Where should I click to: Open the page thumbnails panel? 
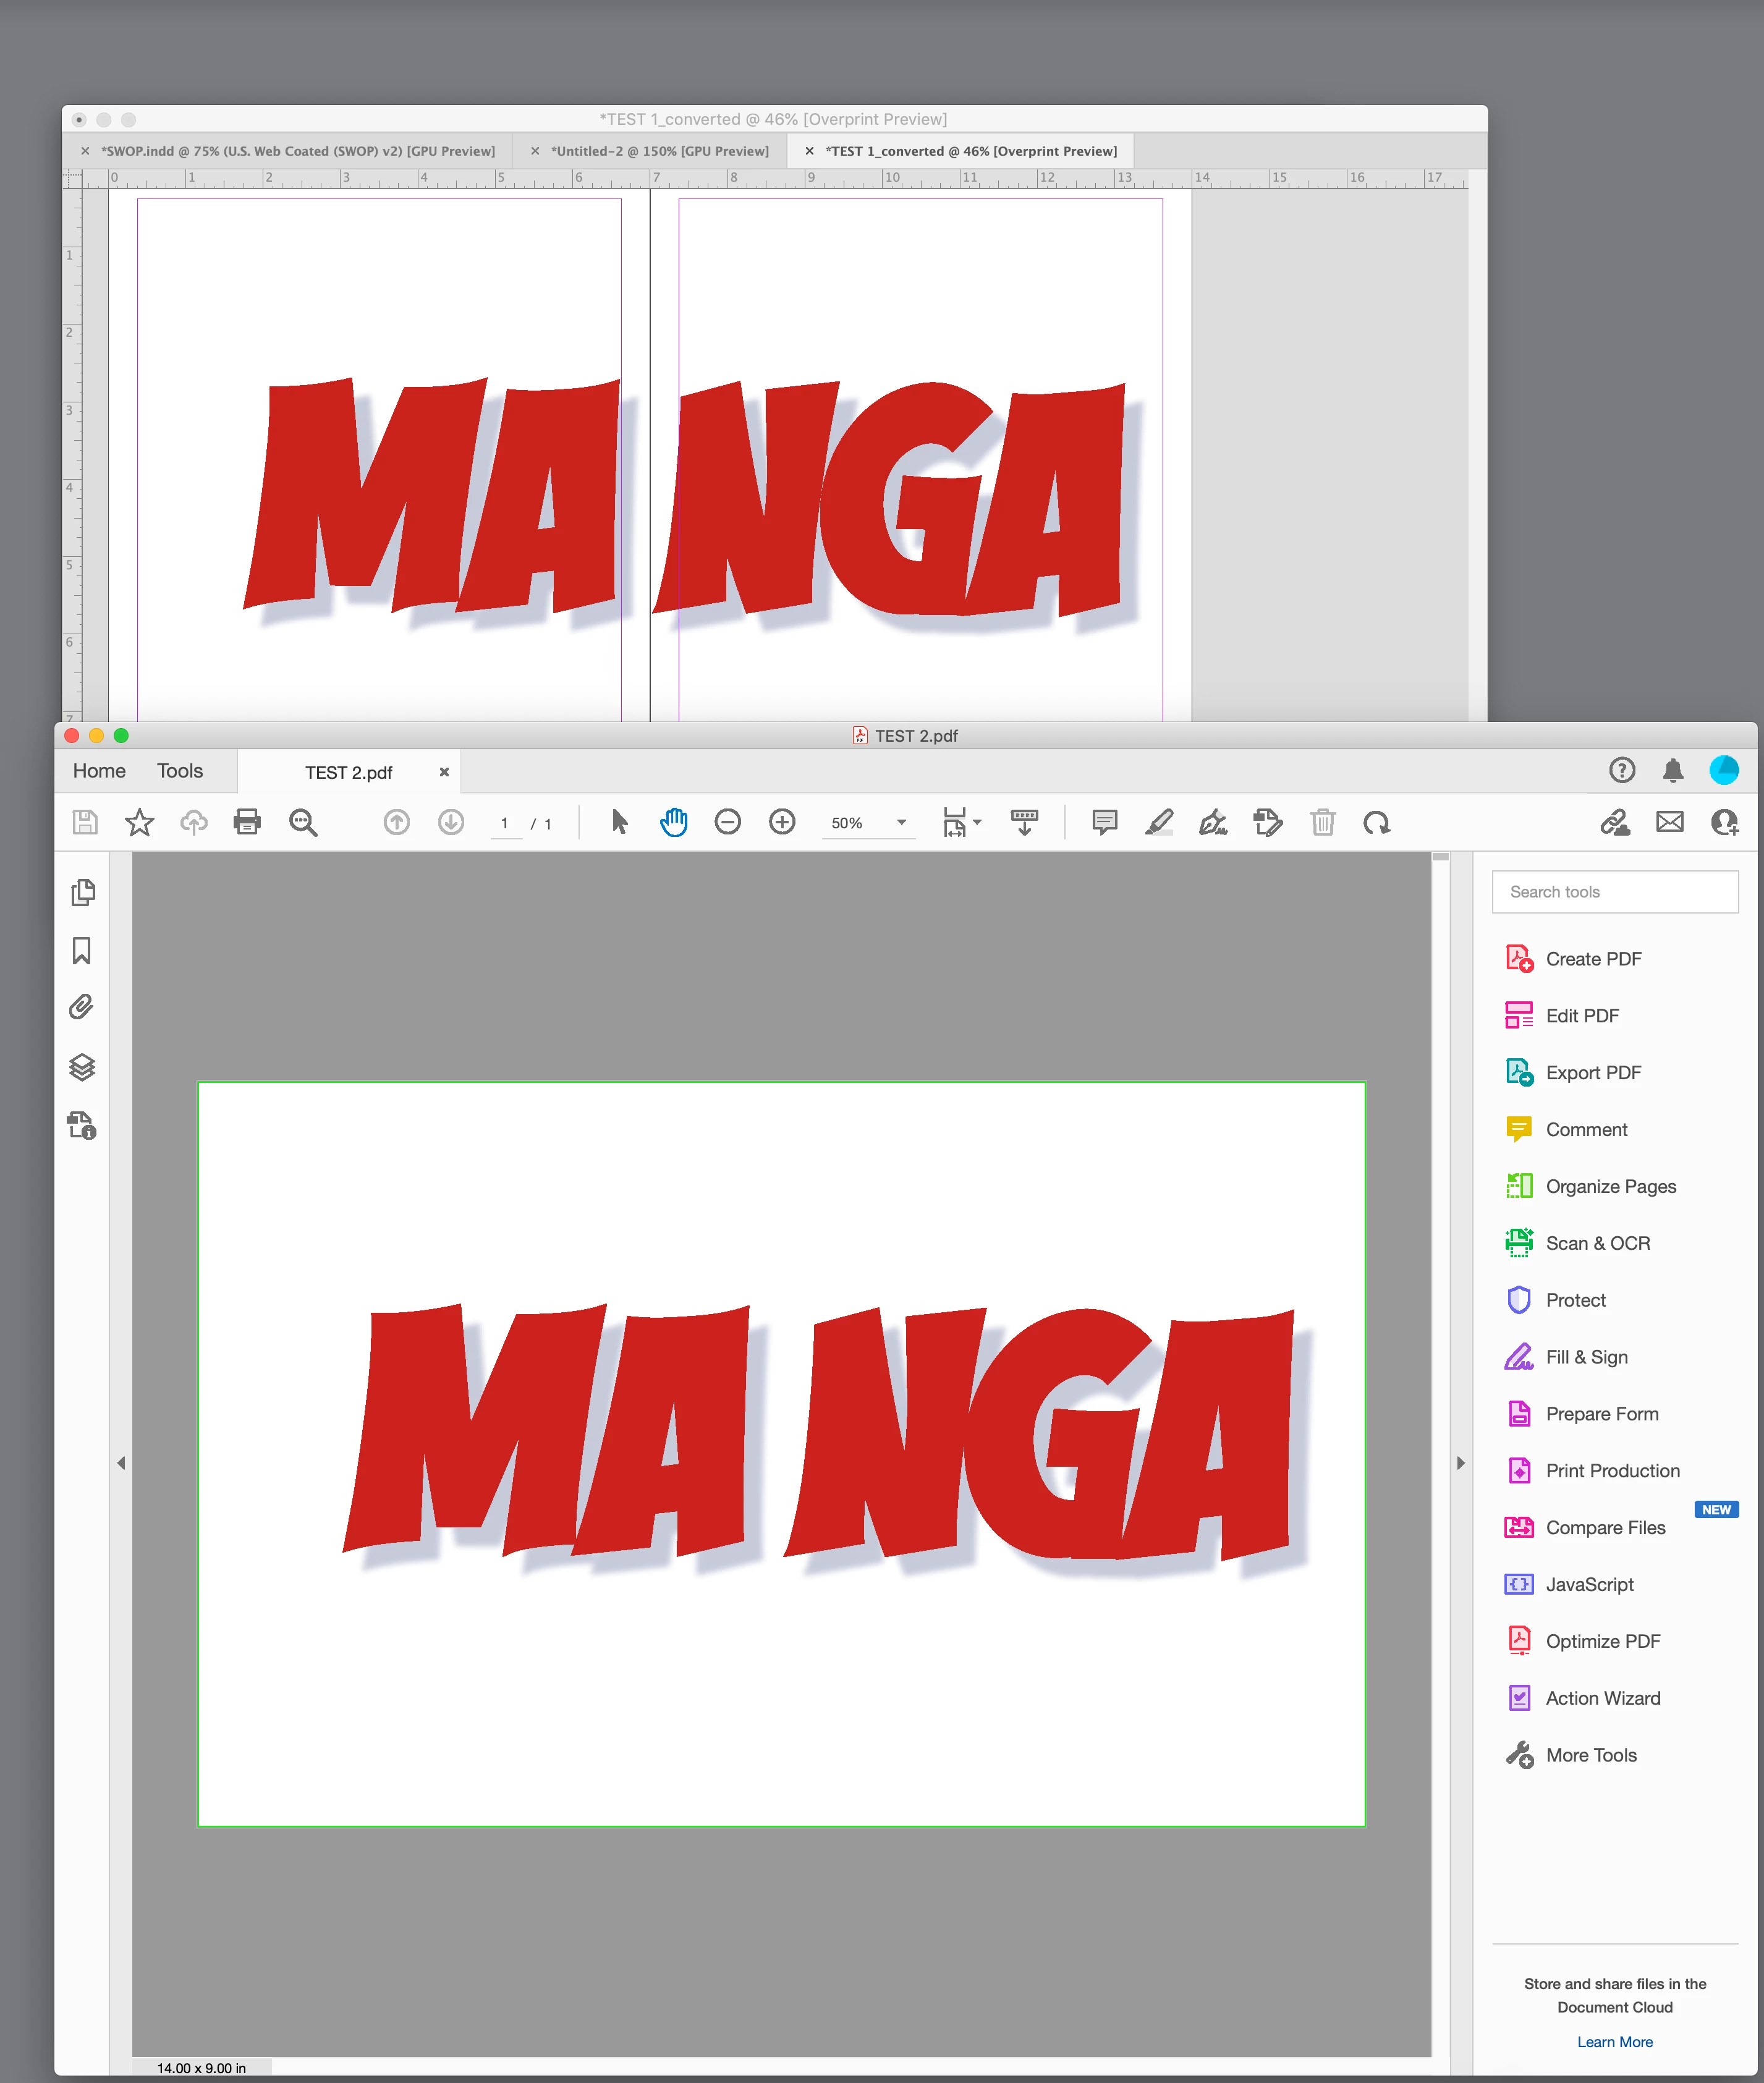coord(82,892)
